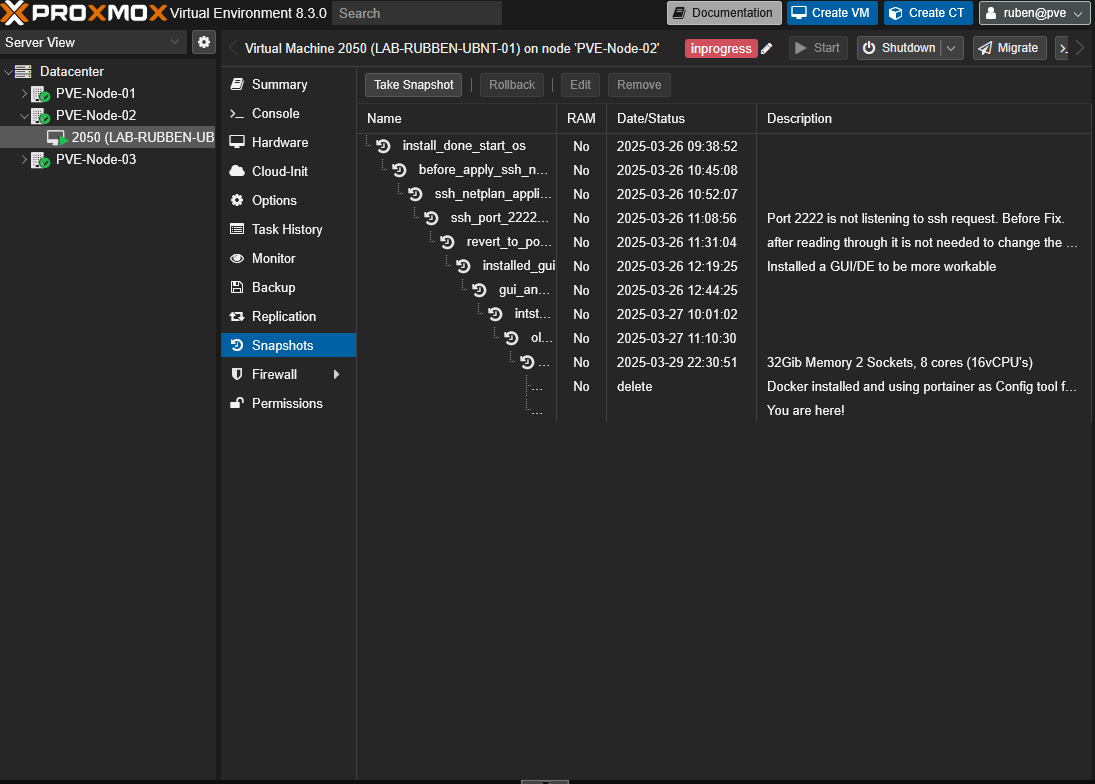Click the pencil icon next to inprogress tag

[x=767, y=48]
